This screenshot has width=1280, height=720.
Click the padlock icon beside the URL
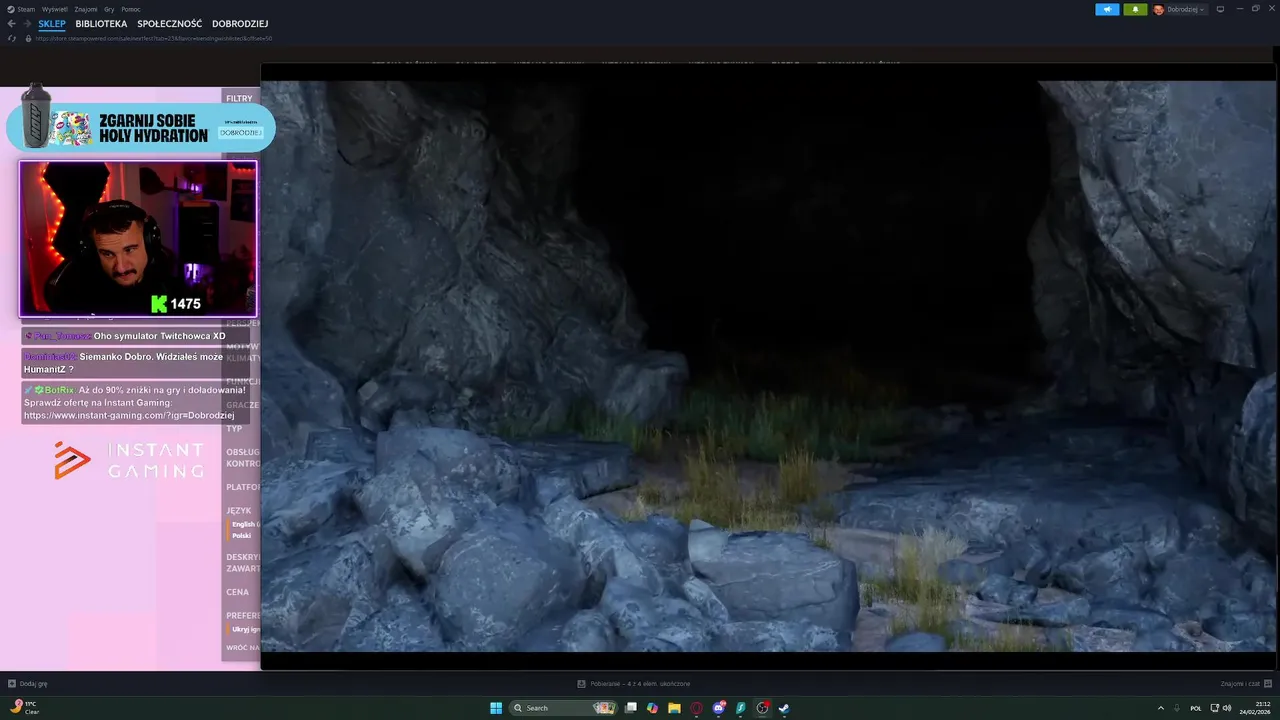28,38
